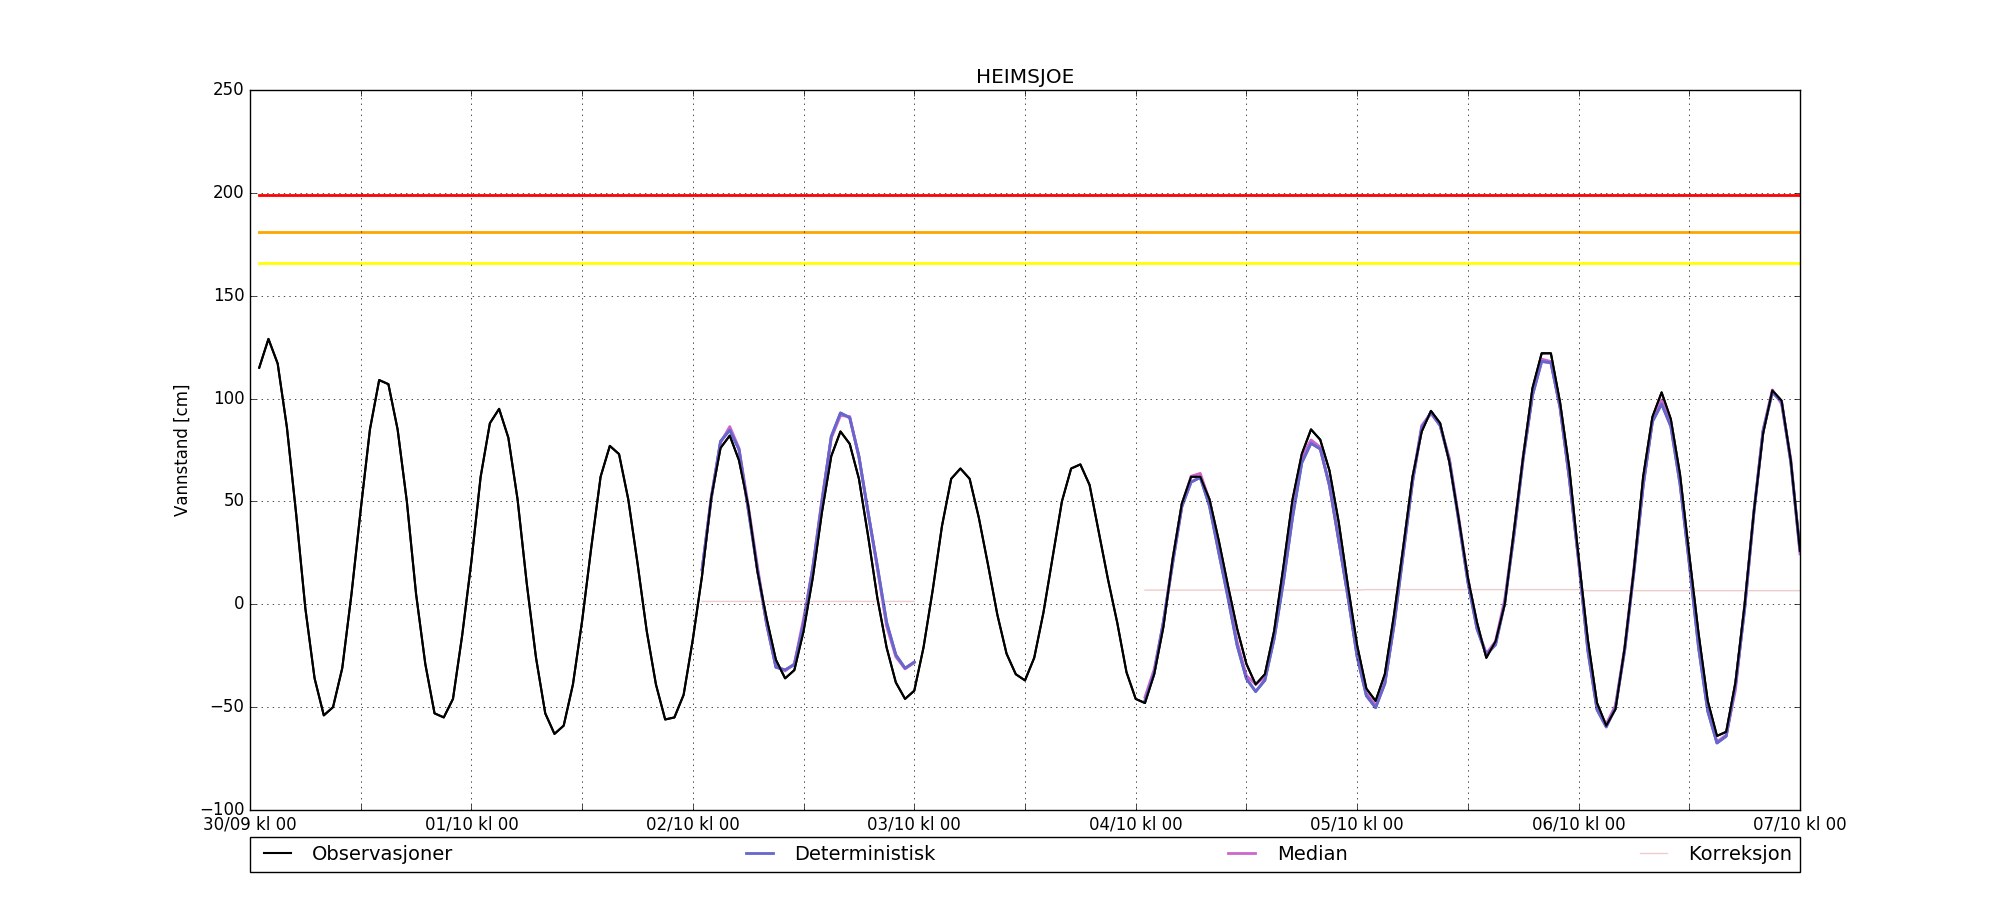Click the Observasjoner legend label

381,854
